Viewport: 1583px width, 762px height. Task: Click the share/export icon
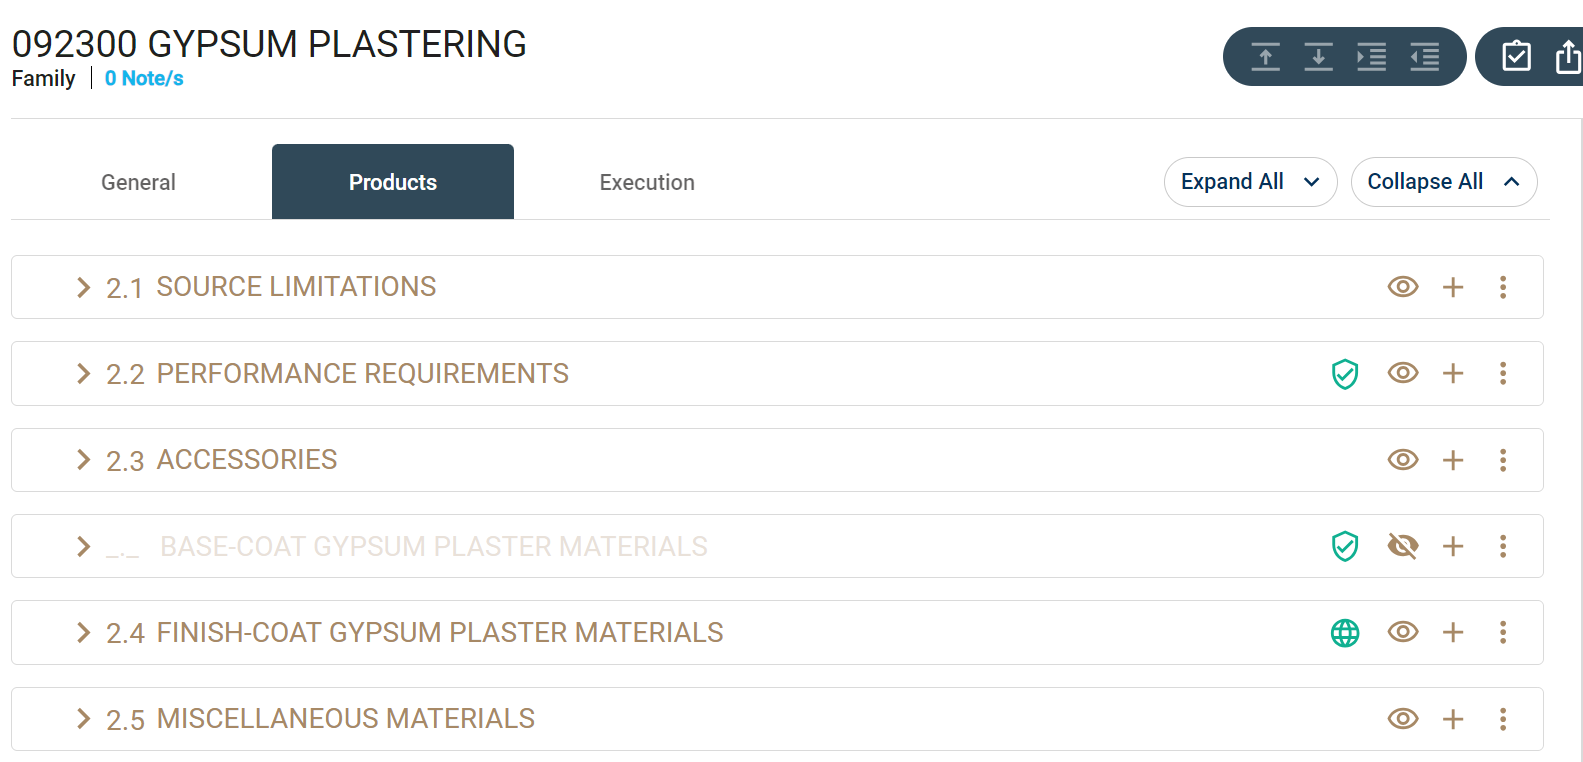[1568, 57]
